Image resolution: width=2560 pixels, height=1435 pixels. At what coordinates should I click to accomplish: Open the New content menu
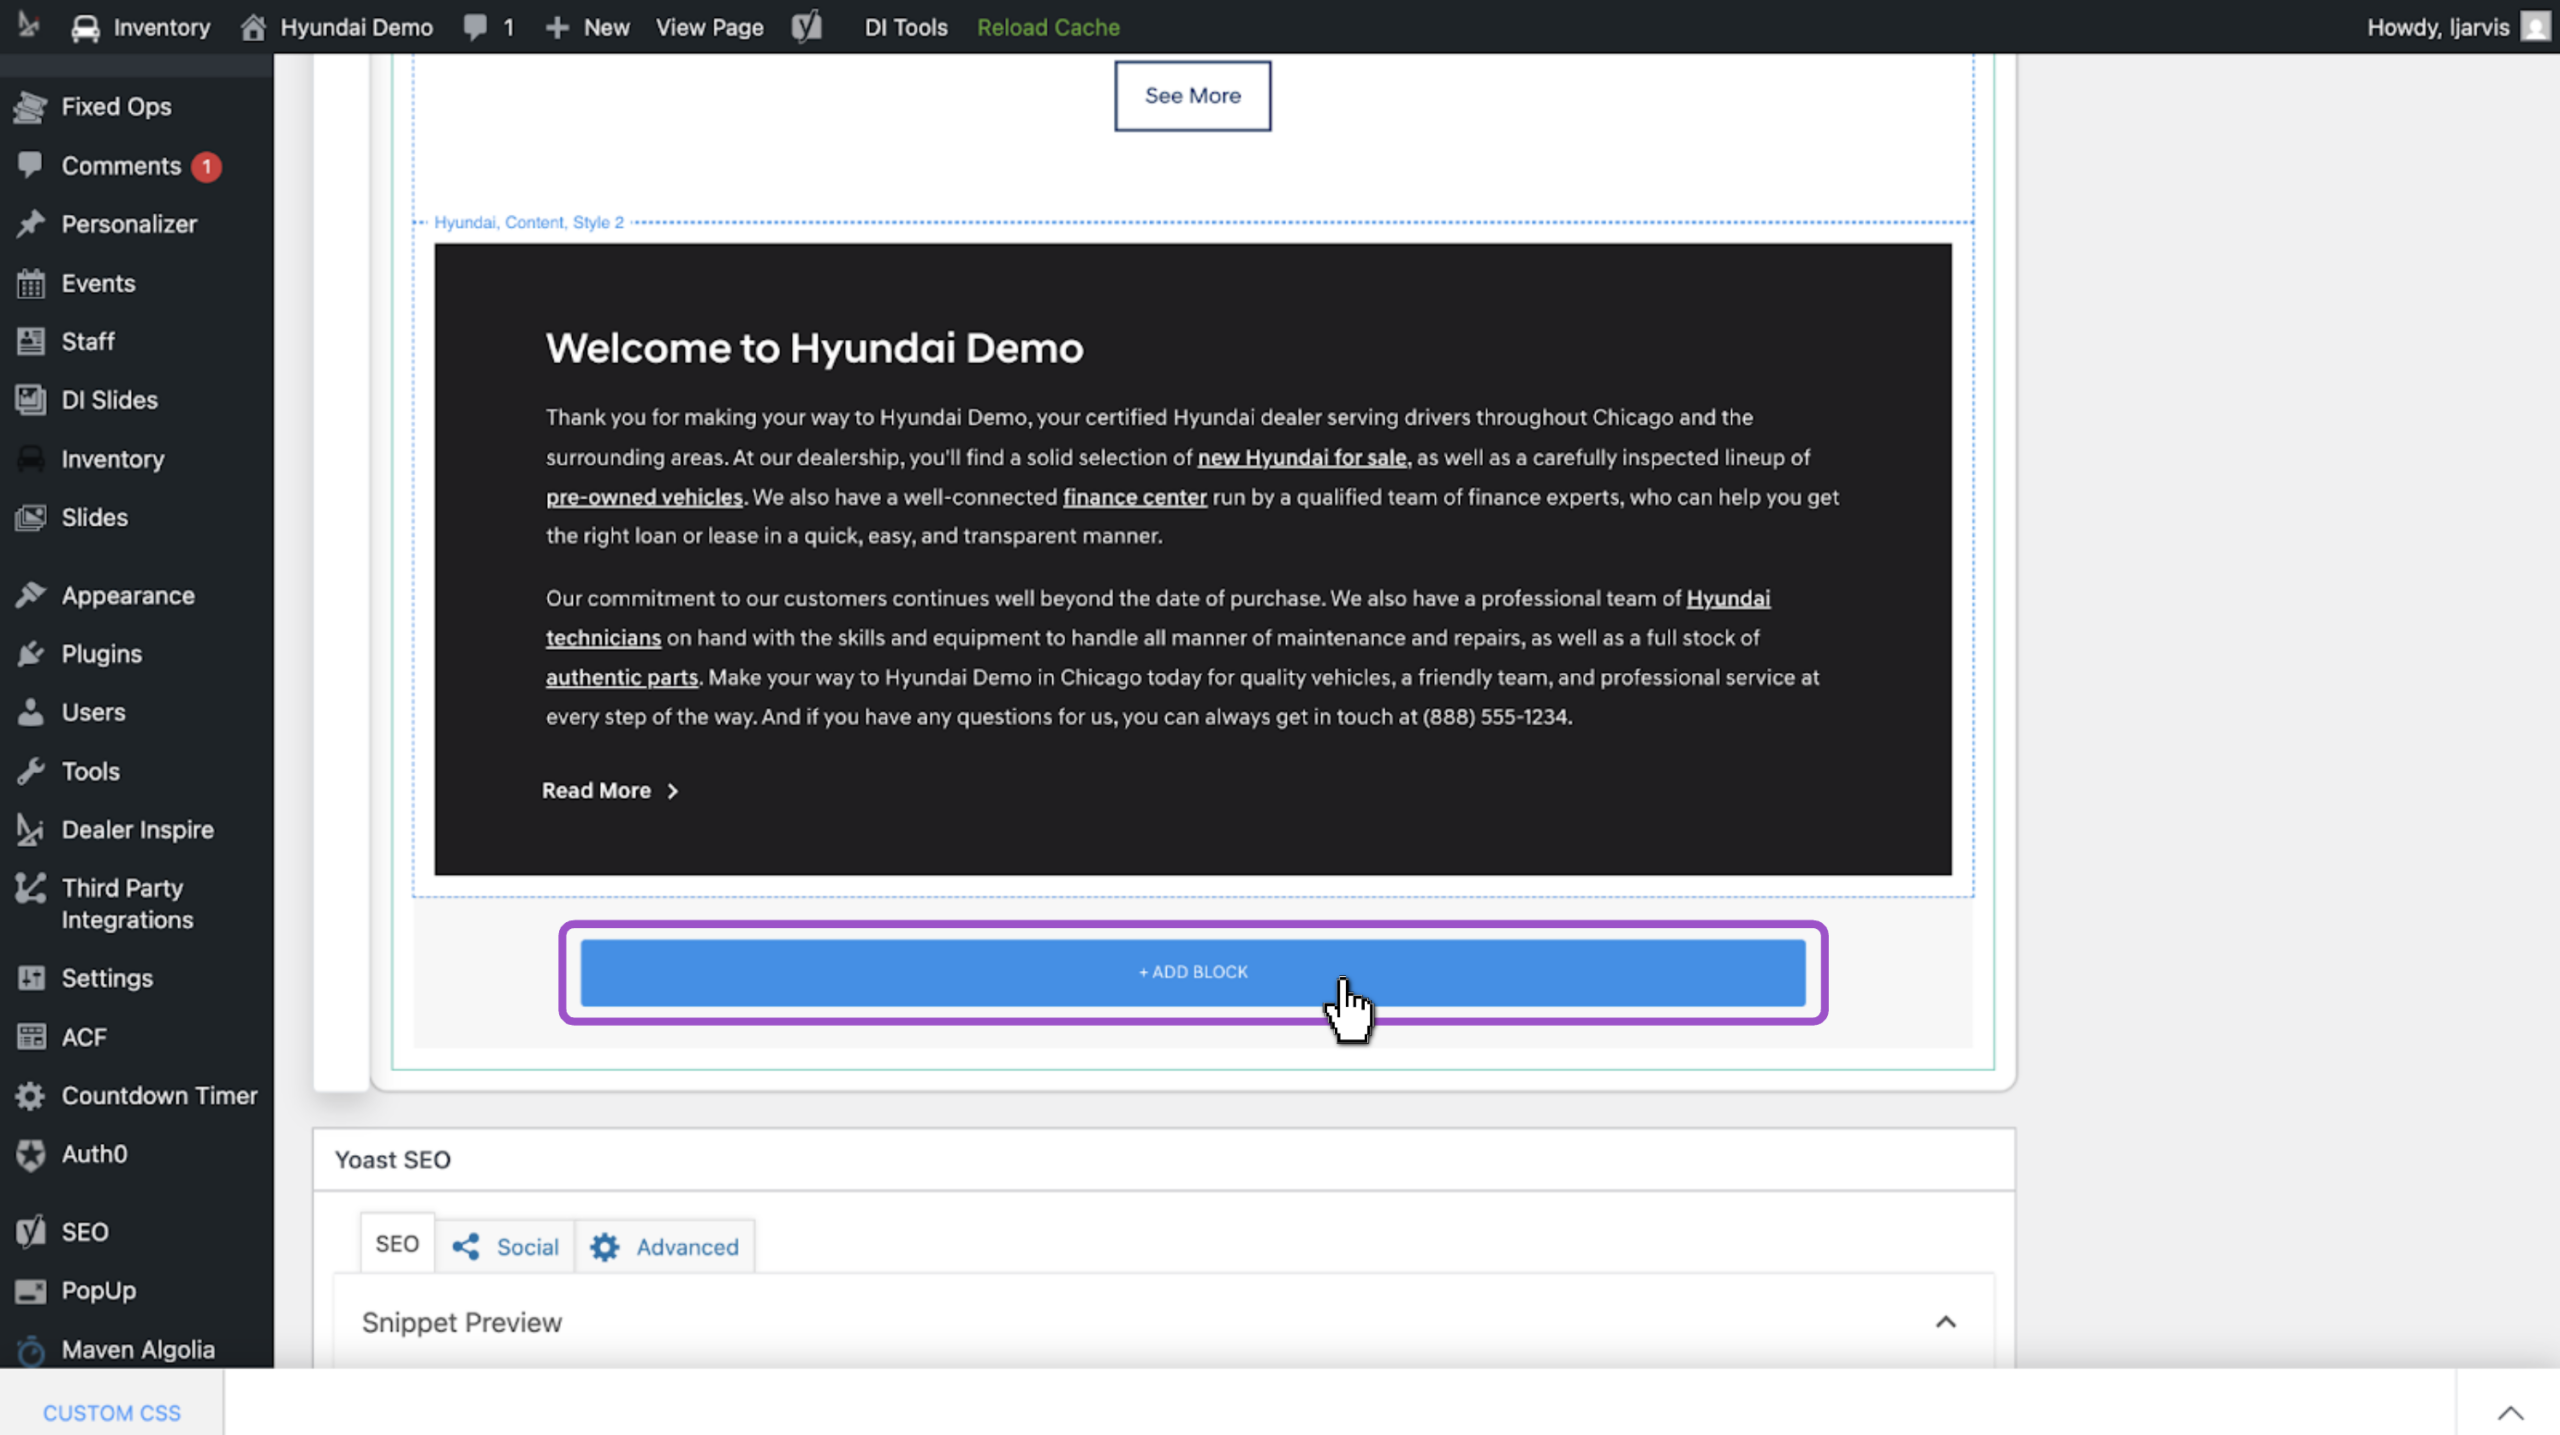tap(588, 27)
